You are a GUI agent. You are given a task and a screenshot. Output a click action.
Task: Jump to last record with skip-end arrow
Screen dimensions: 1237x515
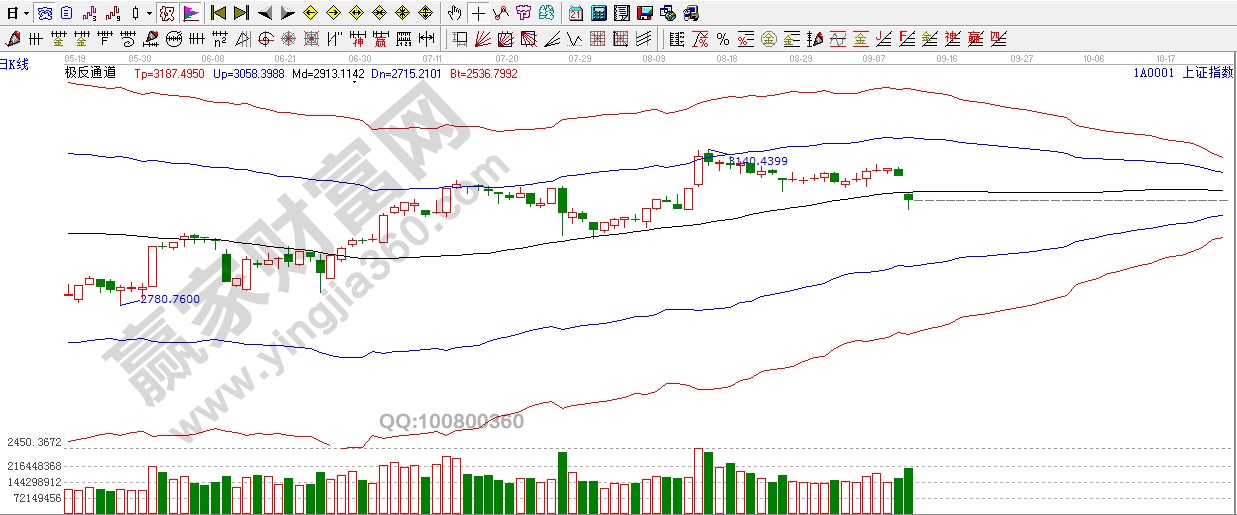pyautogui.click(x=241, y=13)
